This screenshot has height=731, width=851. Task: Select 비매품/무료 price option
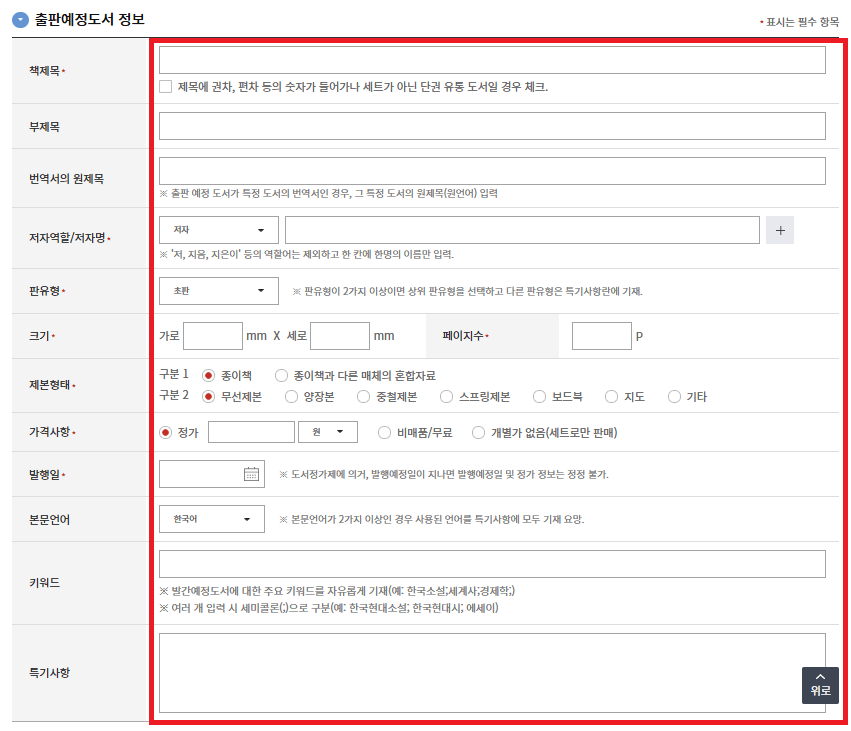[x=384, y=433]
